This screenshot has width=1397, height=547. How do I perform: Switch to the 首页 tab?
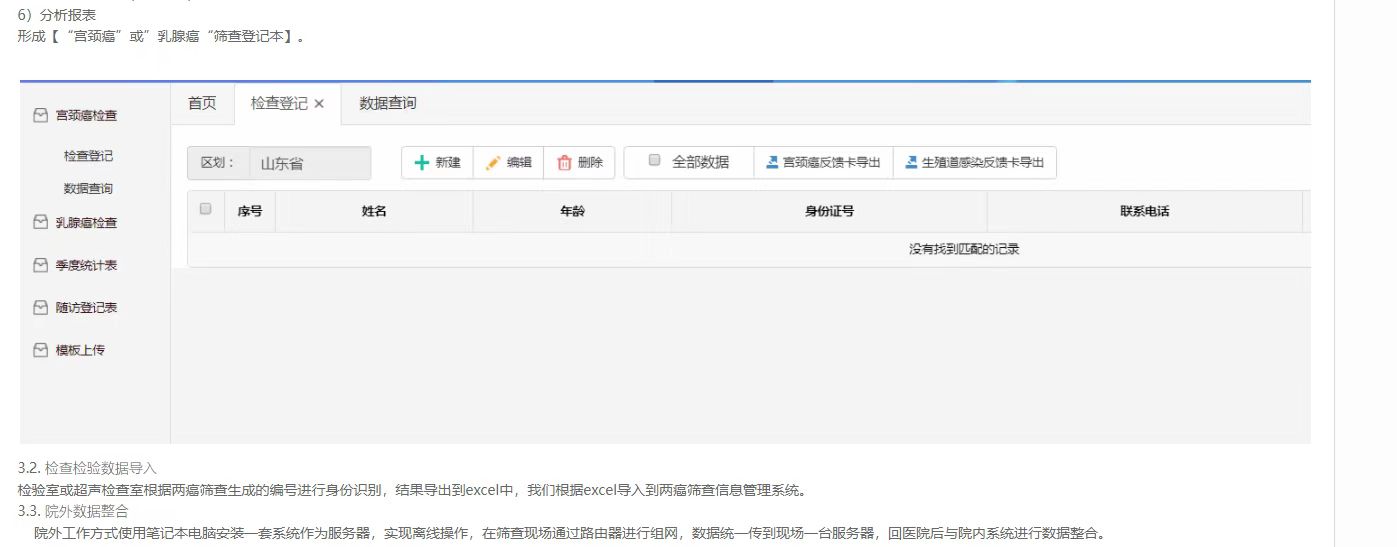coord(202,103)
